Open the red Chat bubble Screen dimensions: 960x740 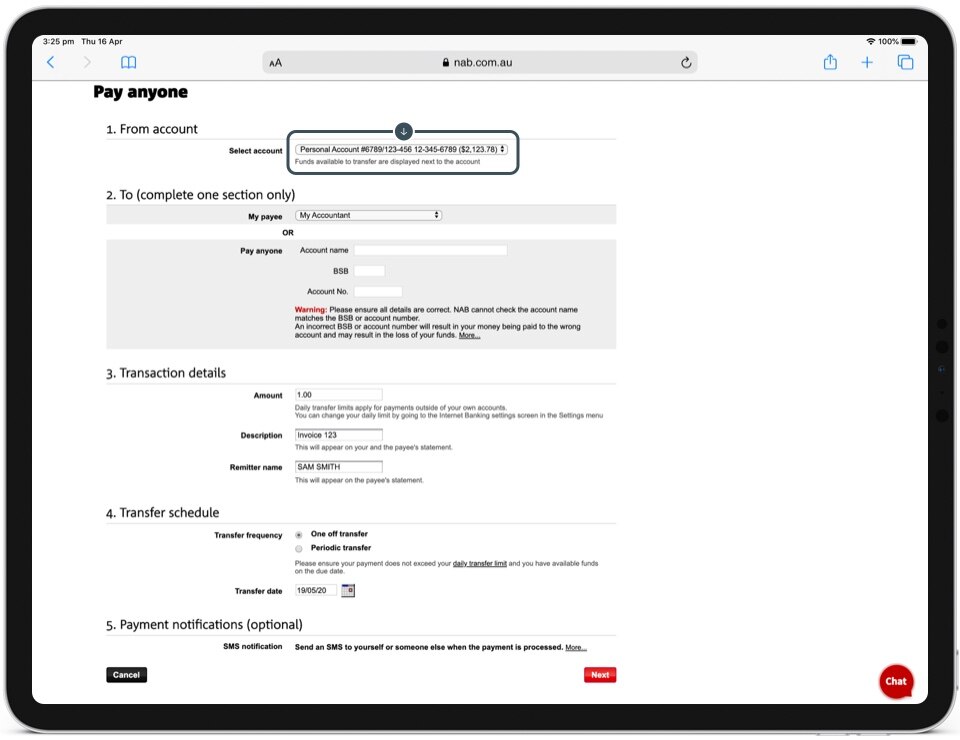(x=895, y=681)
